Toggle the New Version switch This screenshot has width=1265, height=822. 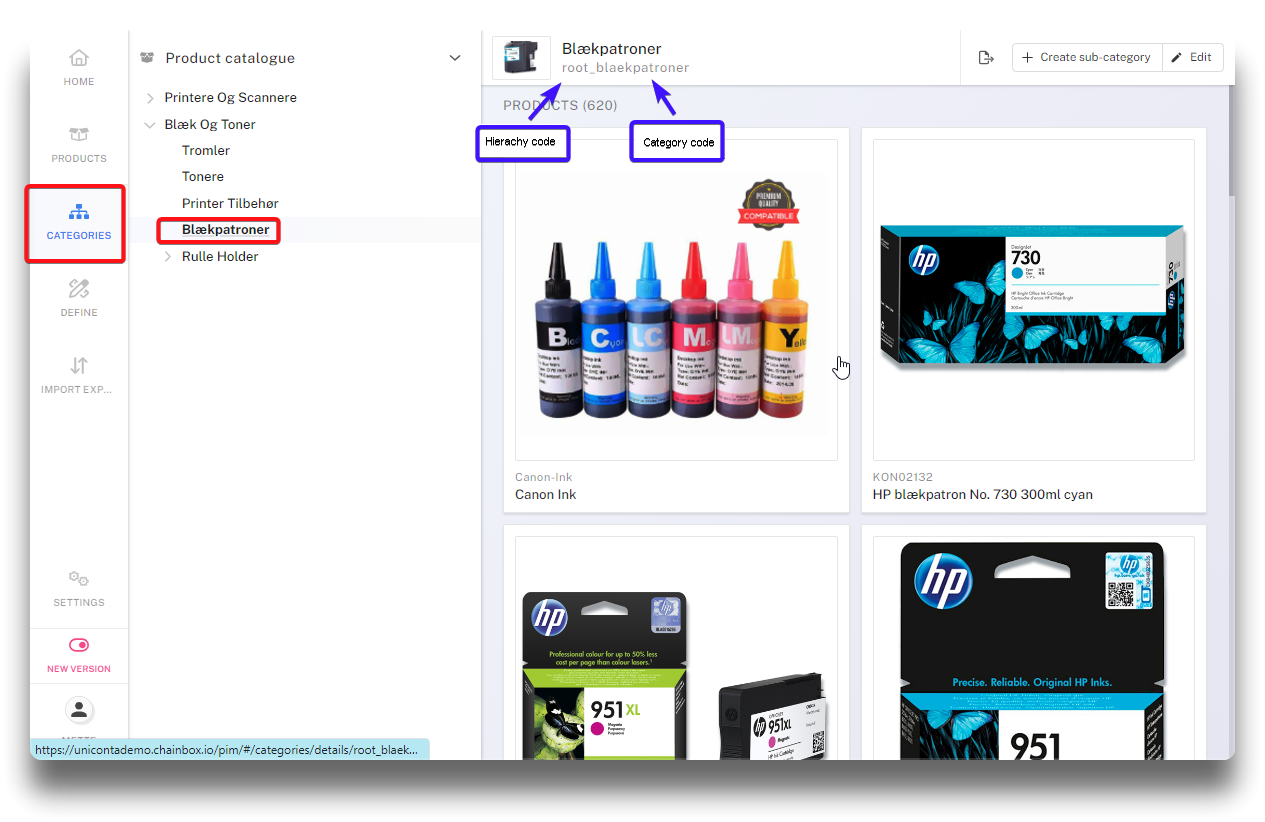pos(79,645)
